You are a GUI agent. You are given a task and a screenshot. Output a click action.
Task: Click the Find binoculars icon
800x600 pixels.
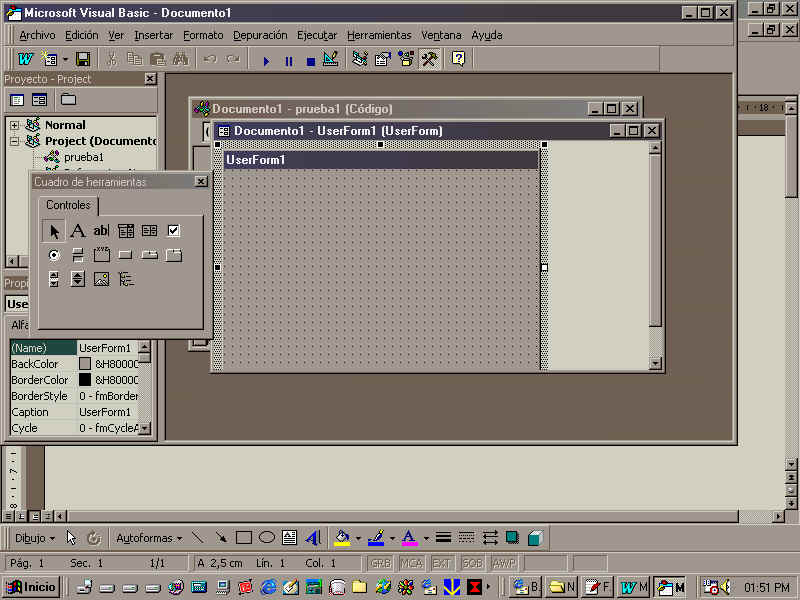click(180, 60)
